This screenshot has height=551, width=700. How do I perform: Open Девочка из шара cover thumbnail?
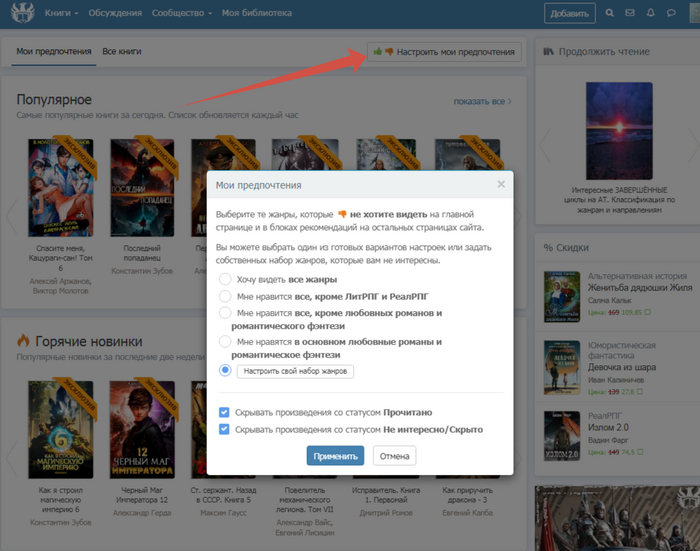click(562, 367)
